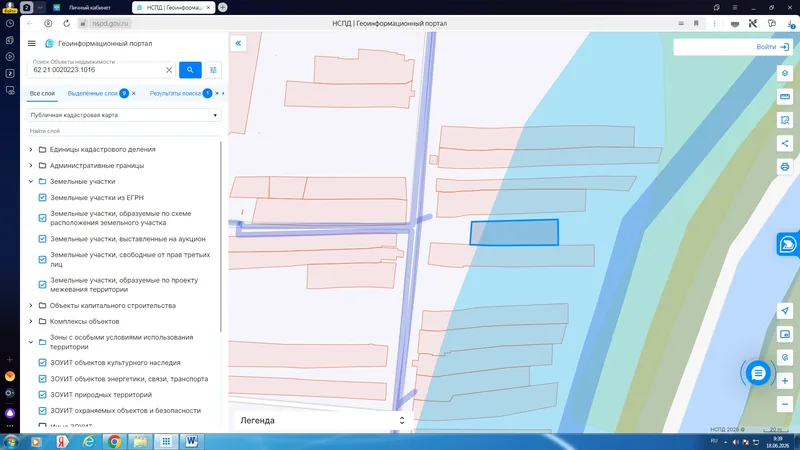Click the Найти слой input field
This screenshot has width=800, height=450.
click(124, 131)
